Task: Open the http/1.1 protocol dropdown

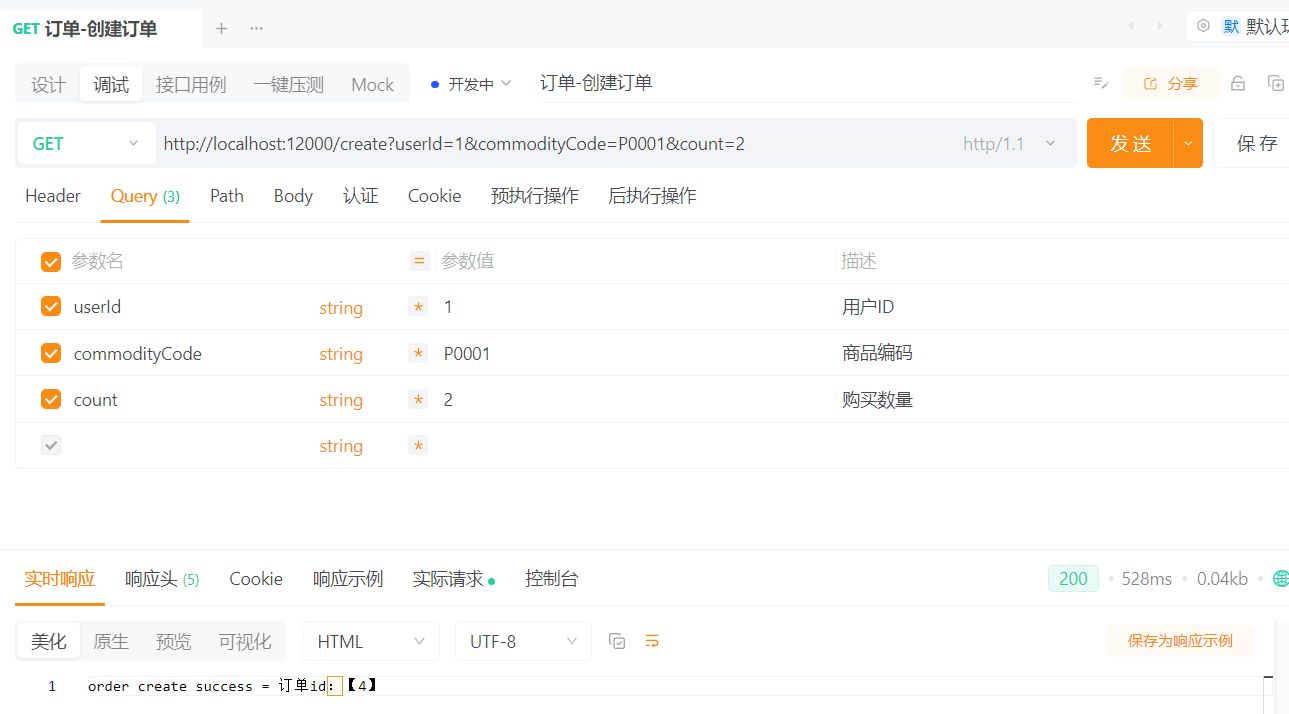Action: [x=1010, y=143]
